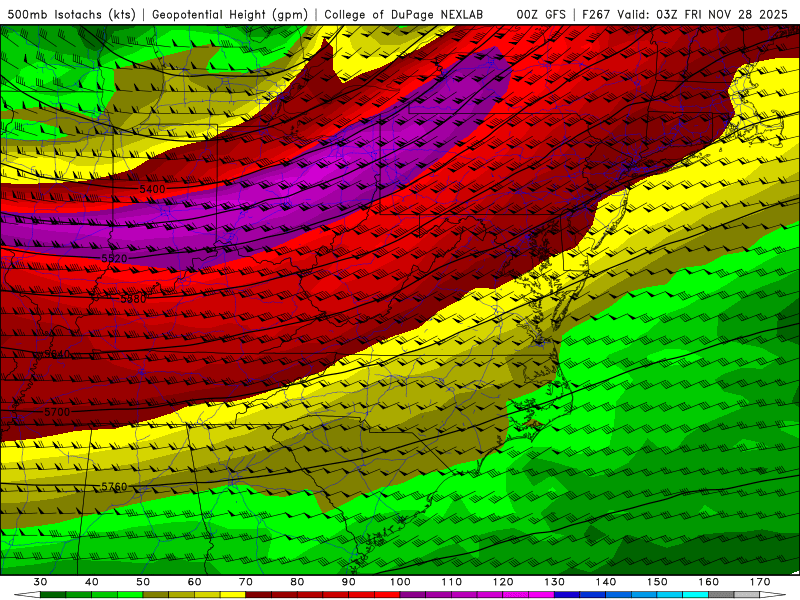Image resolution: width=800 pixels, height=600 pixels.
Task: Click the white right arrow cap of the color bar
Action: pyautogui.click(x=773, y=595)
